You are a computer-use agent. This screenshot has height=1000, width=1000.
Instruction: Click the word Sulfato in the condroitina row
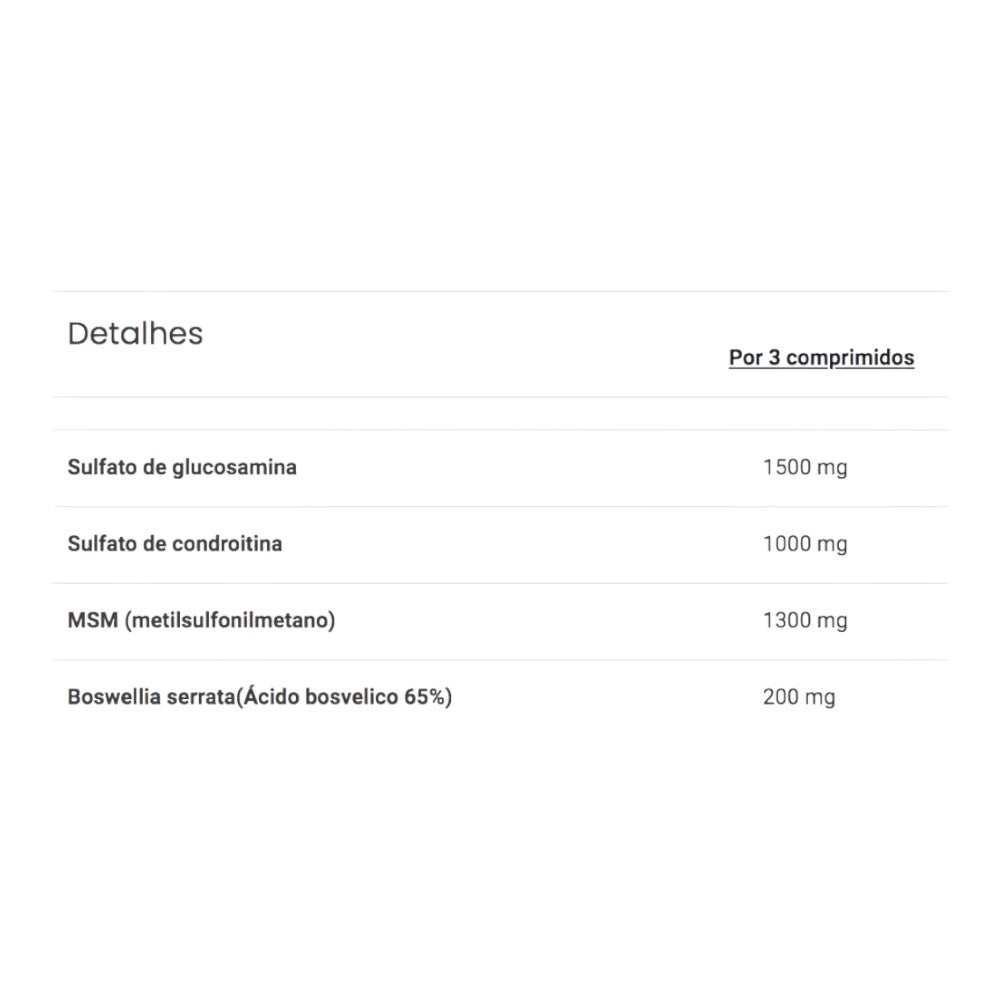pos(100,544)
